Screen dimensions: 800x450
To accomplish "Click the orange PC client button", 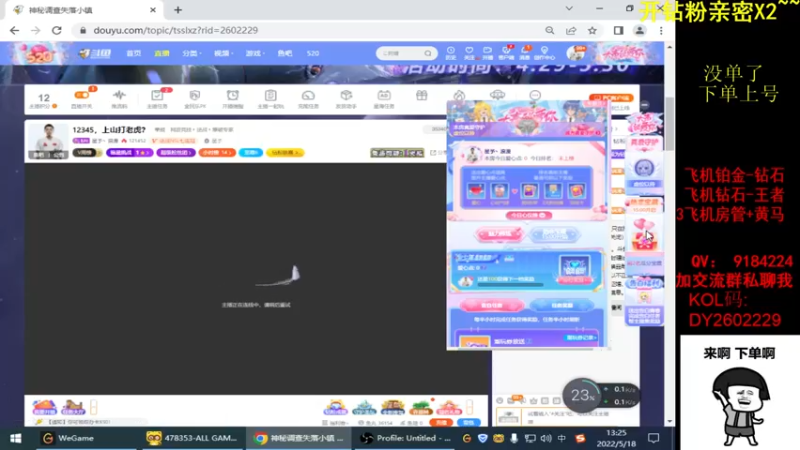I will click(611, 97).
